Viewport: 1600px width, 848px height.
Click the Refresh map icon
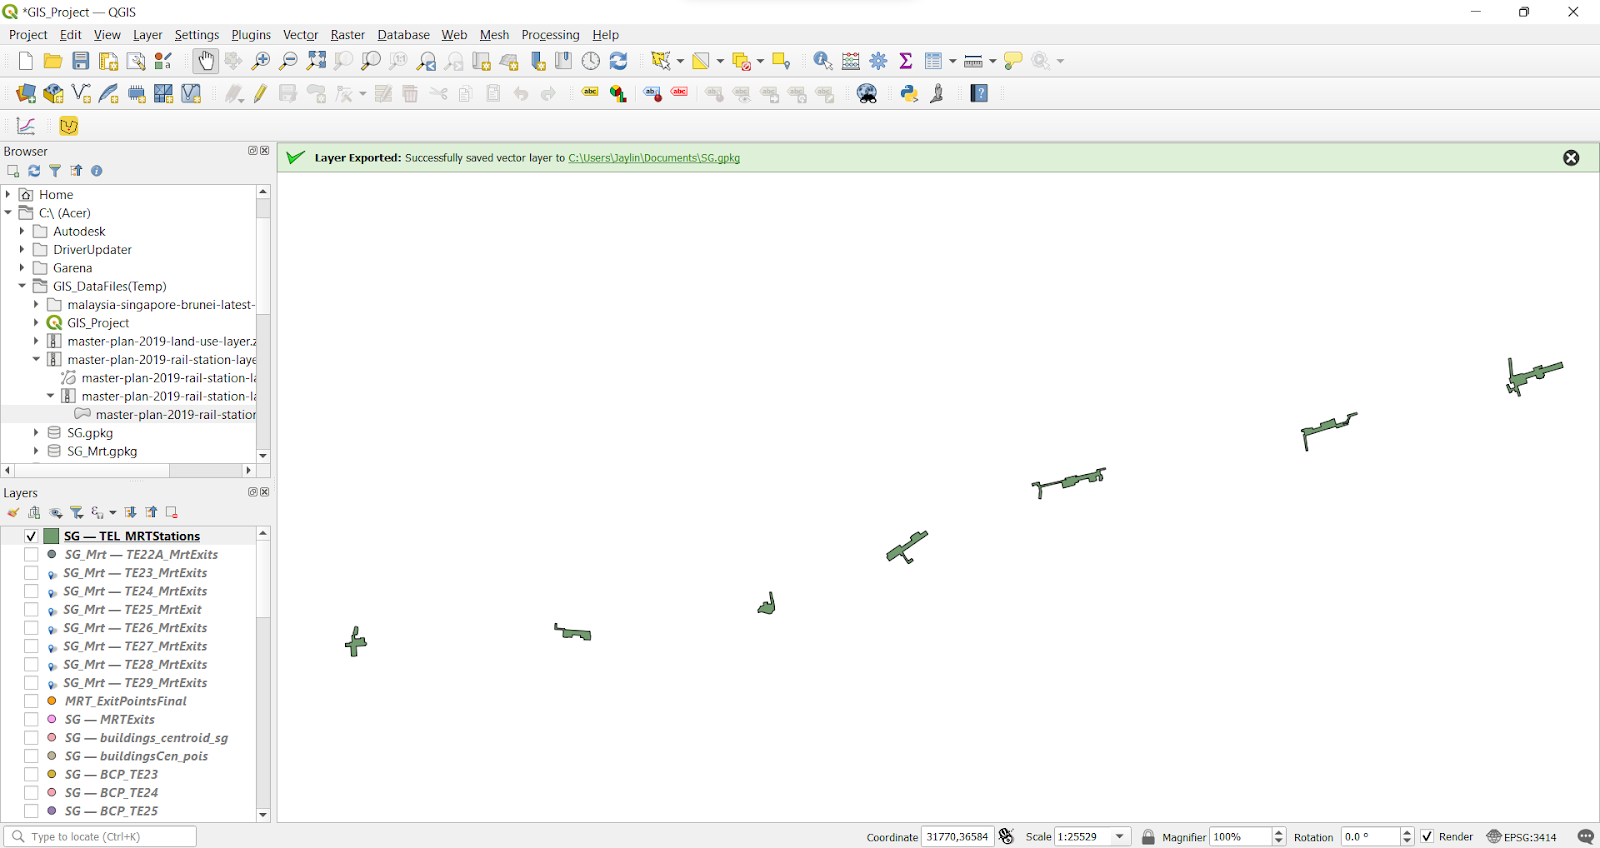coord(619,61)
